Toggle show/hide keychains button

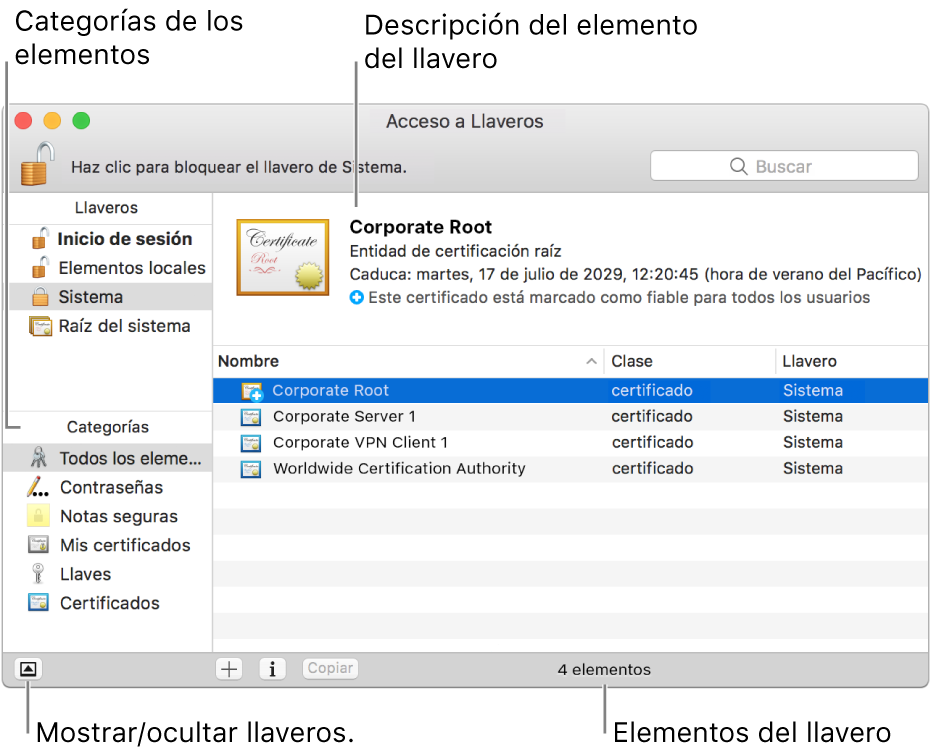pyautogui.click(x=28, y=669)
